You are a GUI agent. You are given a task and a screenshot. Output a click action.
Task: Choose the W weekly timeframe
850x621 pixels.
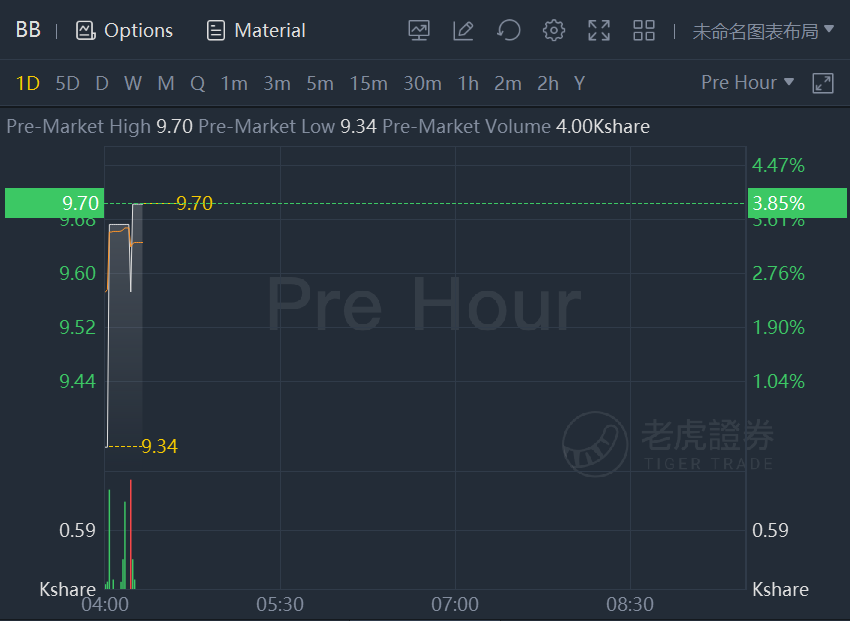133,83
